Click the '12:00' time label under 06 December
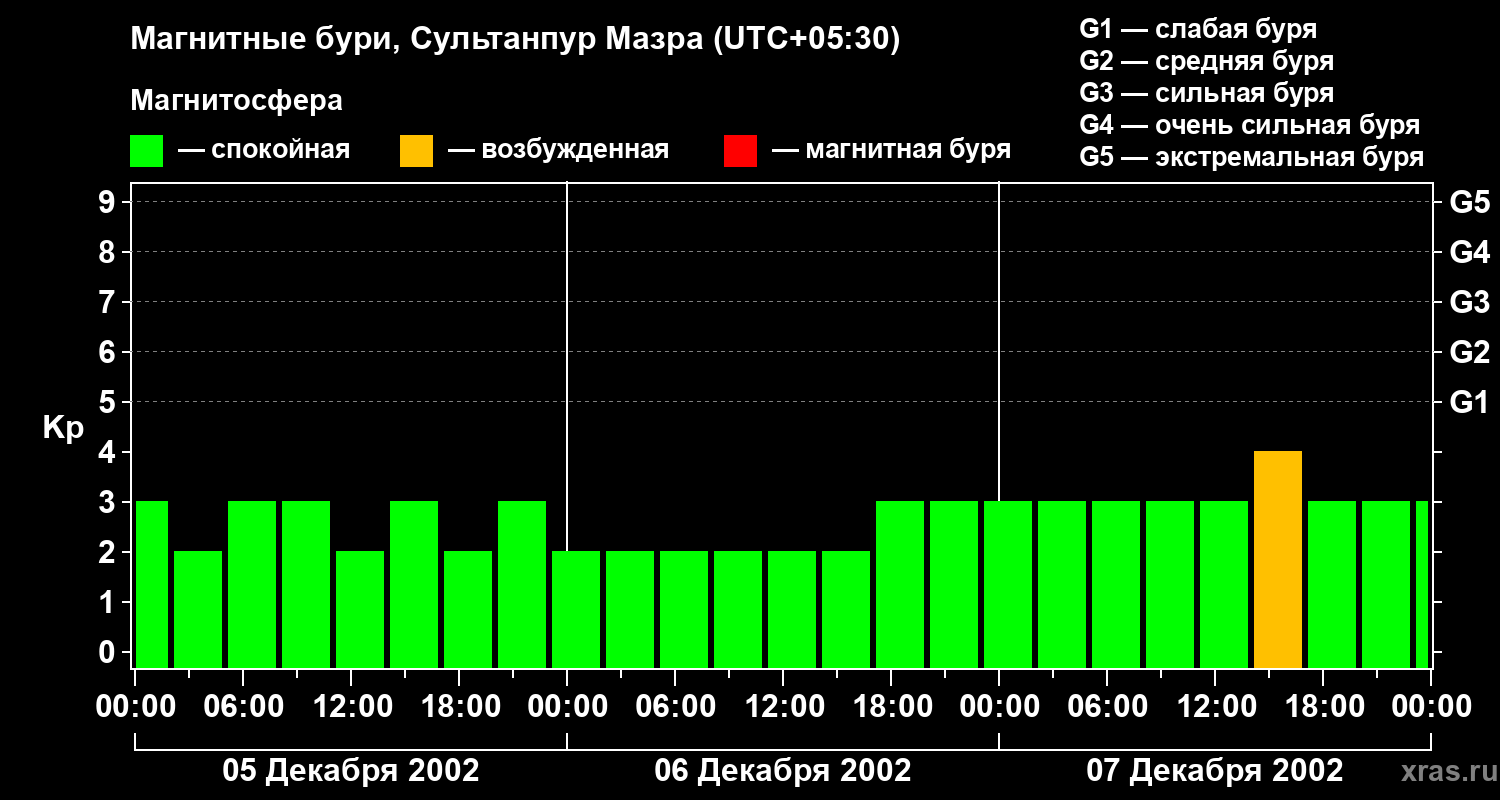The image size is (1500, 800). (783, 707)
